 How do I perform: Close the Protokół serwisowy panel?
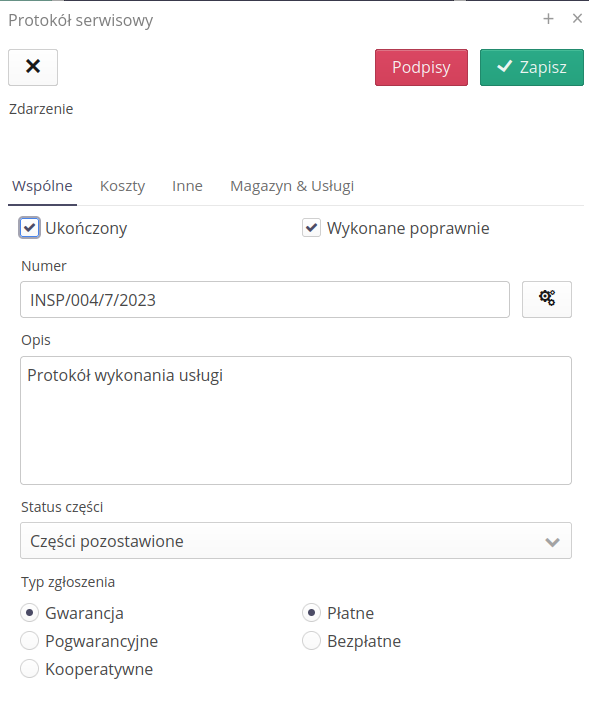[x=577, y=18]
